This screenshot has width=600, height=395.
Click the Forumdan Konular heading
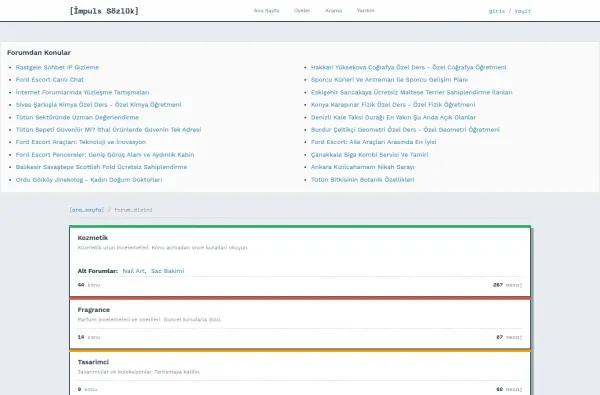(39, 52)
